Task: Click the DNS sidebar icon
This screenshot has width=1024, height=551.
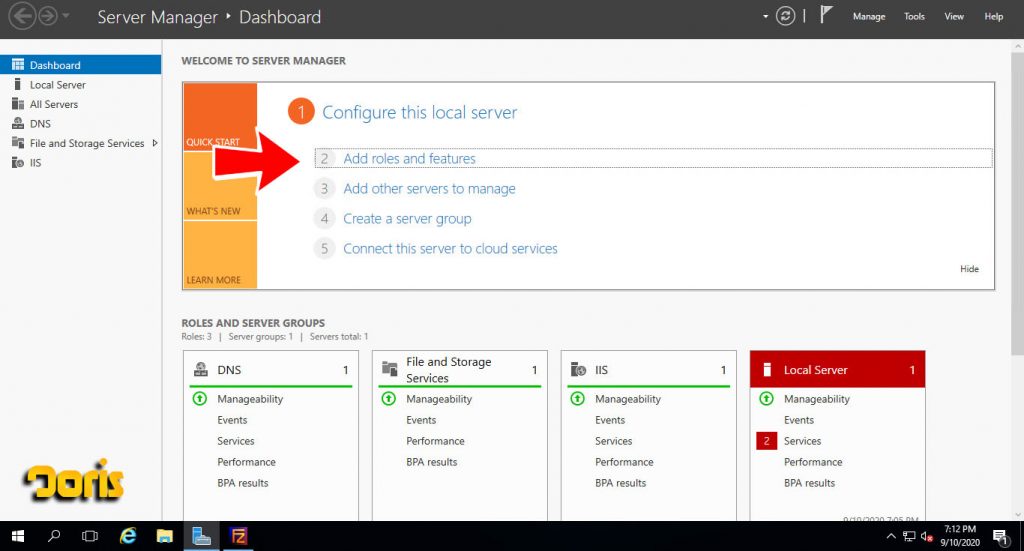Action: [18, 123]
